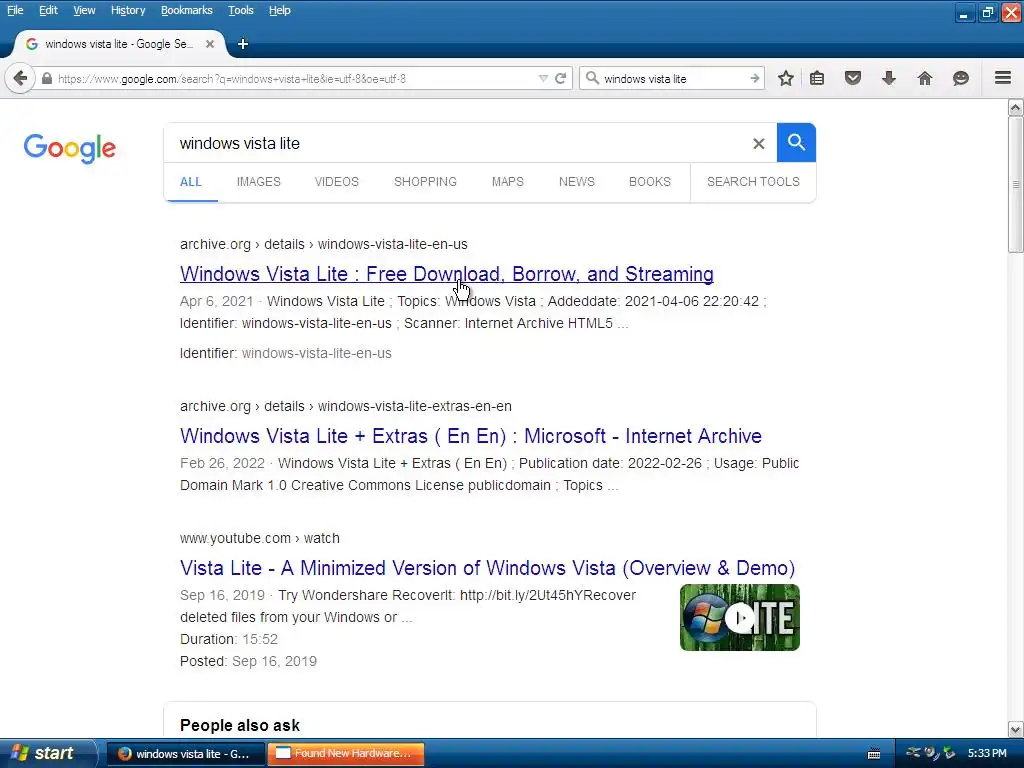Go to Home page icon
The width and height of the screenshot is (1024, 768).
[925, 78]
